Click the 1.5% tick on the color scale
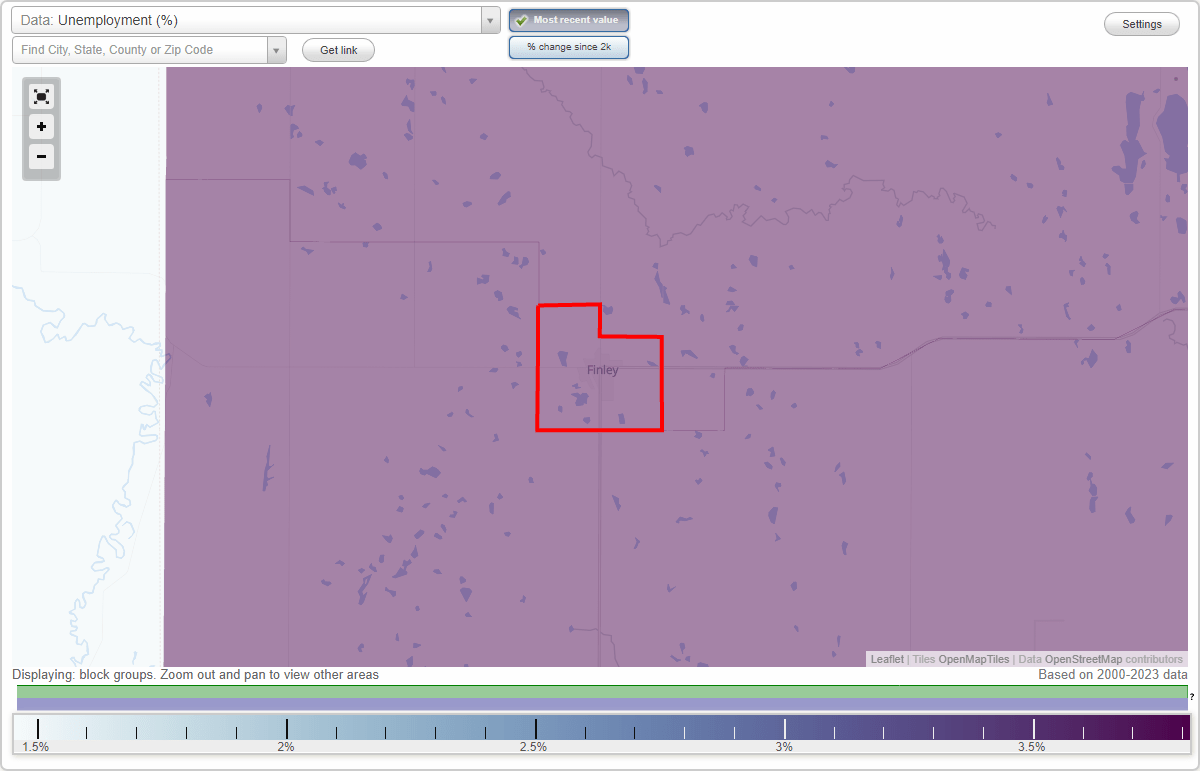The height and width of the screenshot is (771, 1200). click(36, 727)
